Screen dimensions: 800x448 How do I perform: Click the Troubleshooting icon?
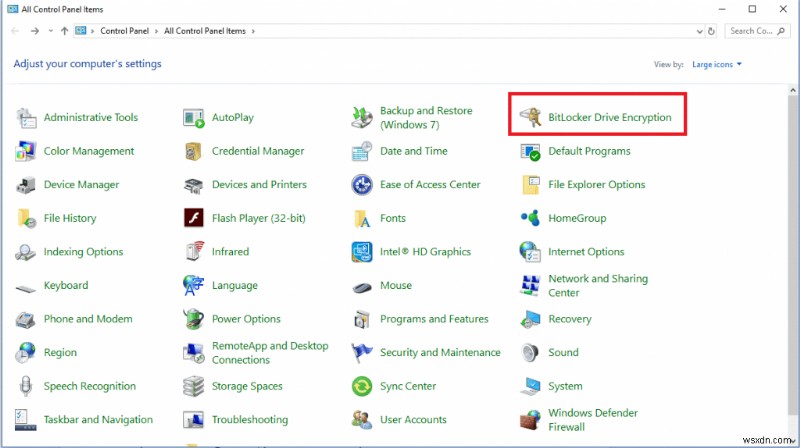coord(193,420)
